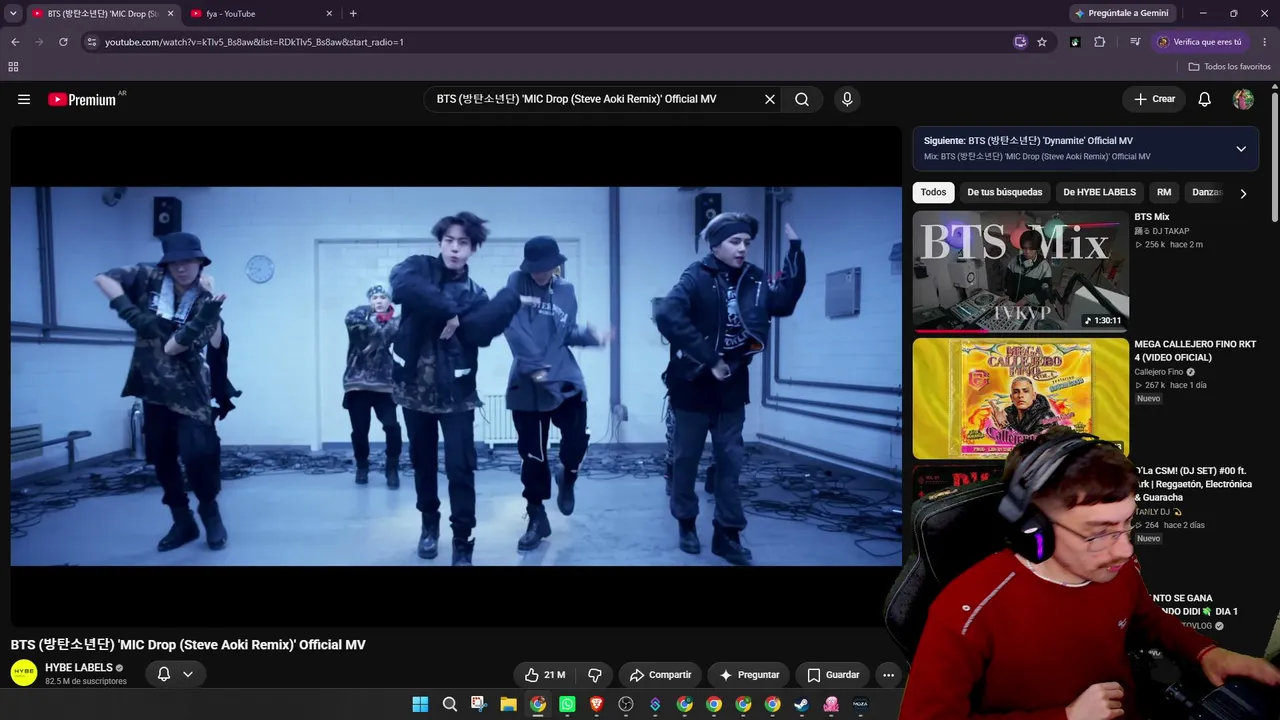Open WhatsApp from the taskbar
The width and height of the screenshot is (1280, 720).
coord(567,704)
